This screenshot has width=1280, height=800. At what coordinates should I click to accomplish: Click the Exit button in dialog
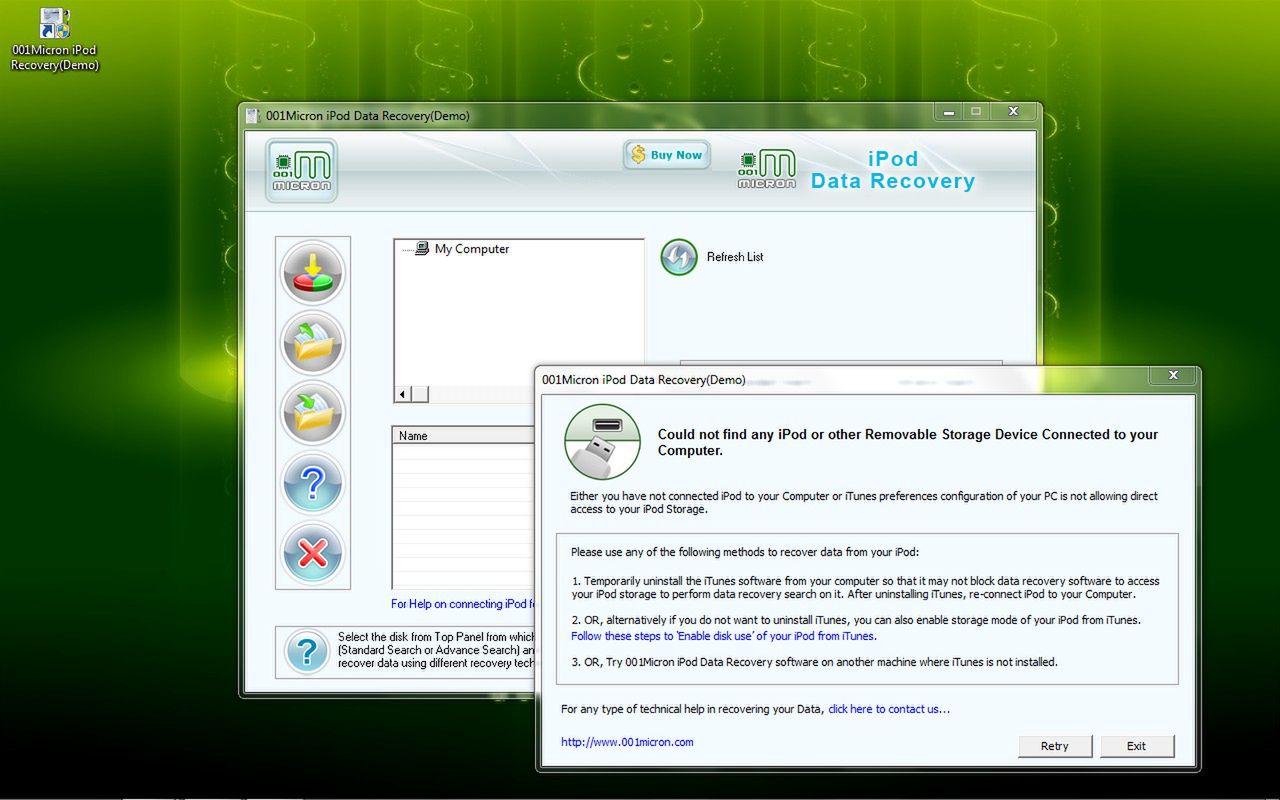[x=1137, y=746]
